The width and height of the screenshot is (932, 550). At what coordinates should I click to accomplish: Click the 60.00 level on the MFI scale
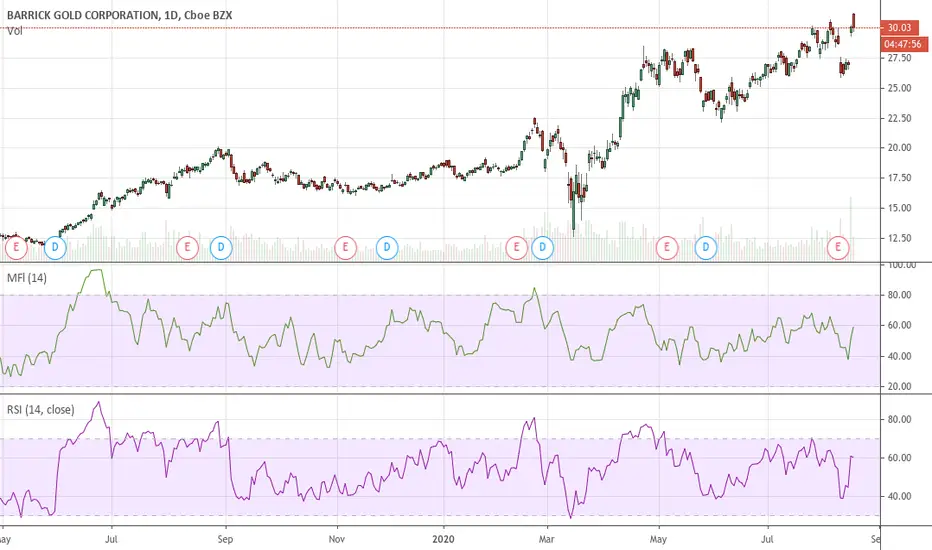click(899, 325)
